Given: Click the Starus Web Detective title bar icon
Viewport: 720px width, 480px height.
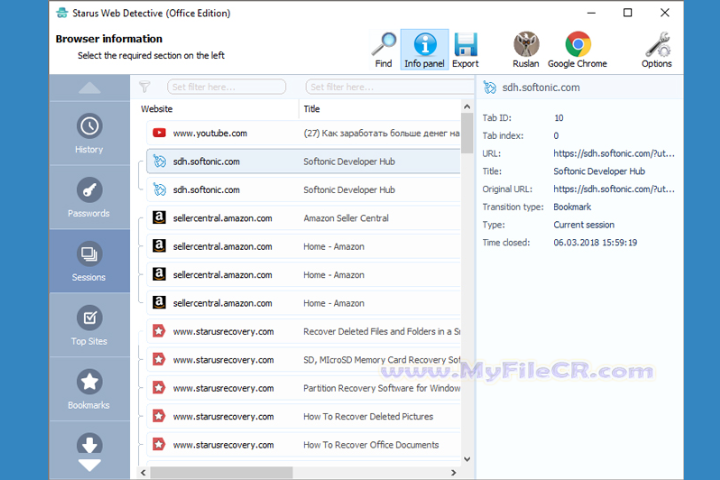Looking at the screenshot, I should click(62, 13).
